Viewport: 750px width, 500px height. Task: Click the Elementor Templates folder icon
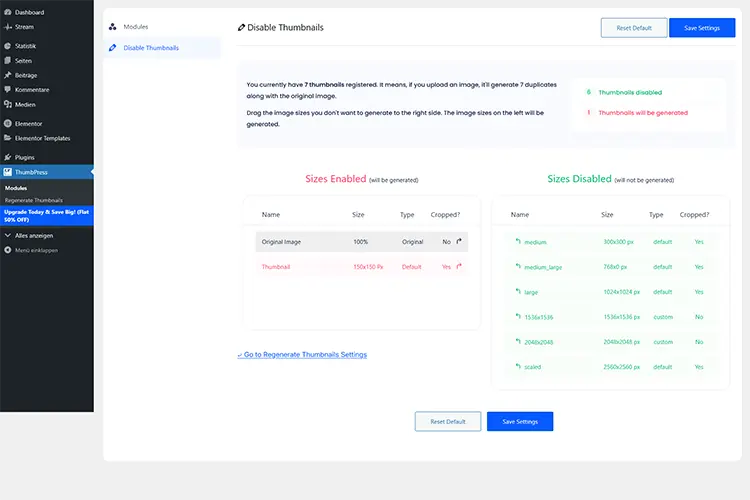click(8, 138)
